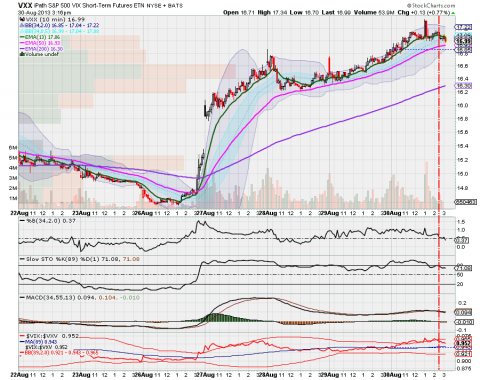Click the VXX ticker symbol title
The image size is (480, 380).
click(x=25, y=5)
